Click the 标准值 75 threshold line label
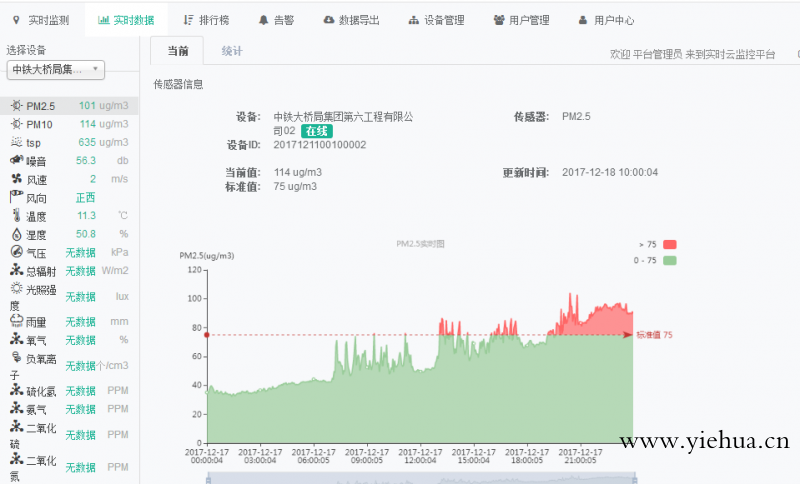 (654, 335)
